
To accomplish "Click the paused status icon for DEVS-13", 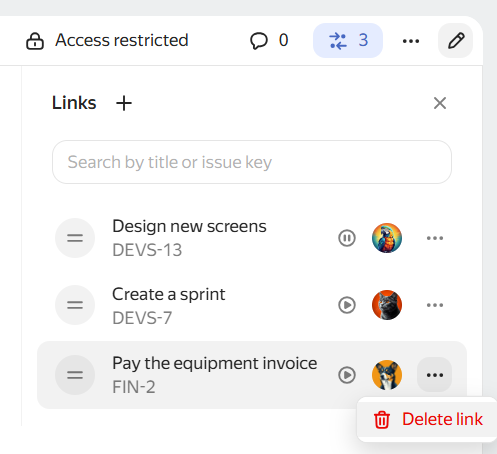I will [347, 238].
